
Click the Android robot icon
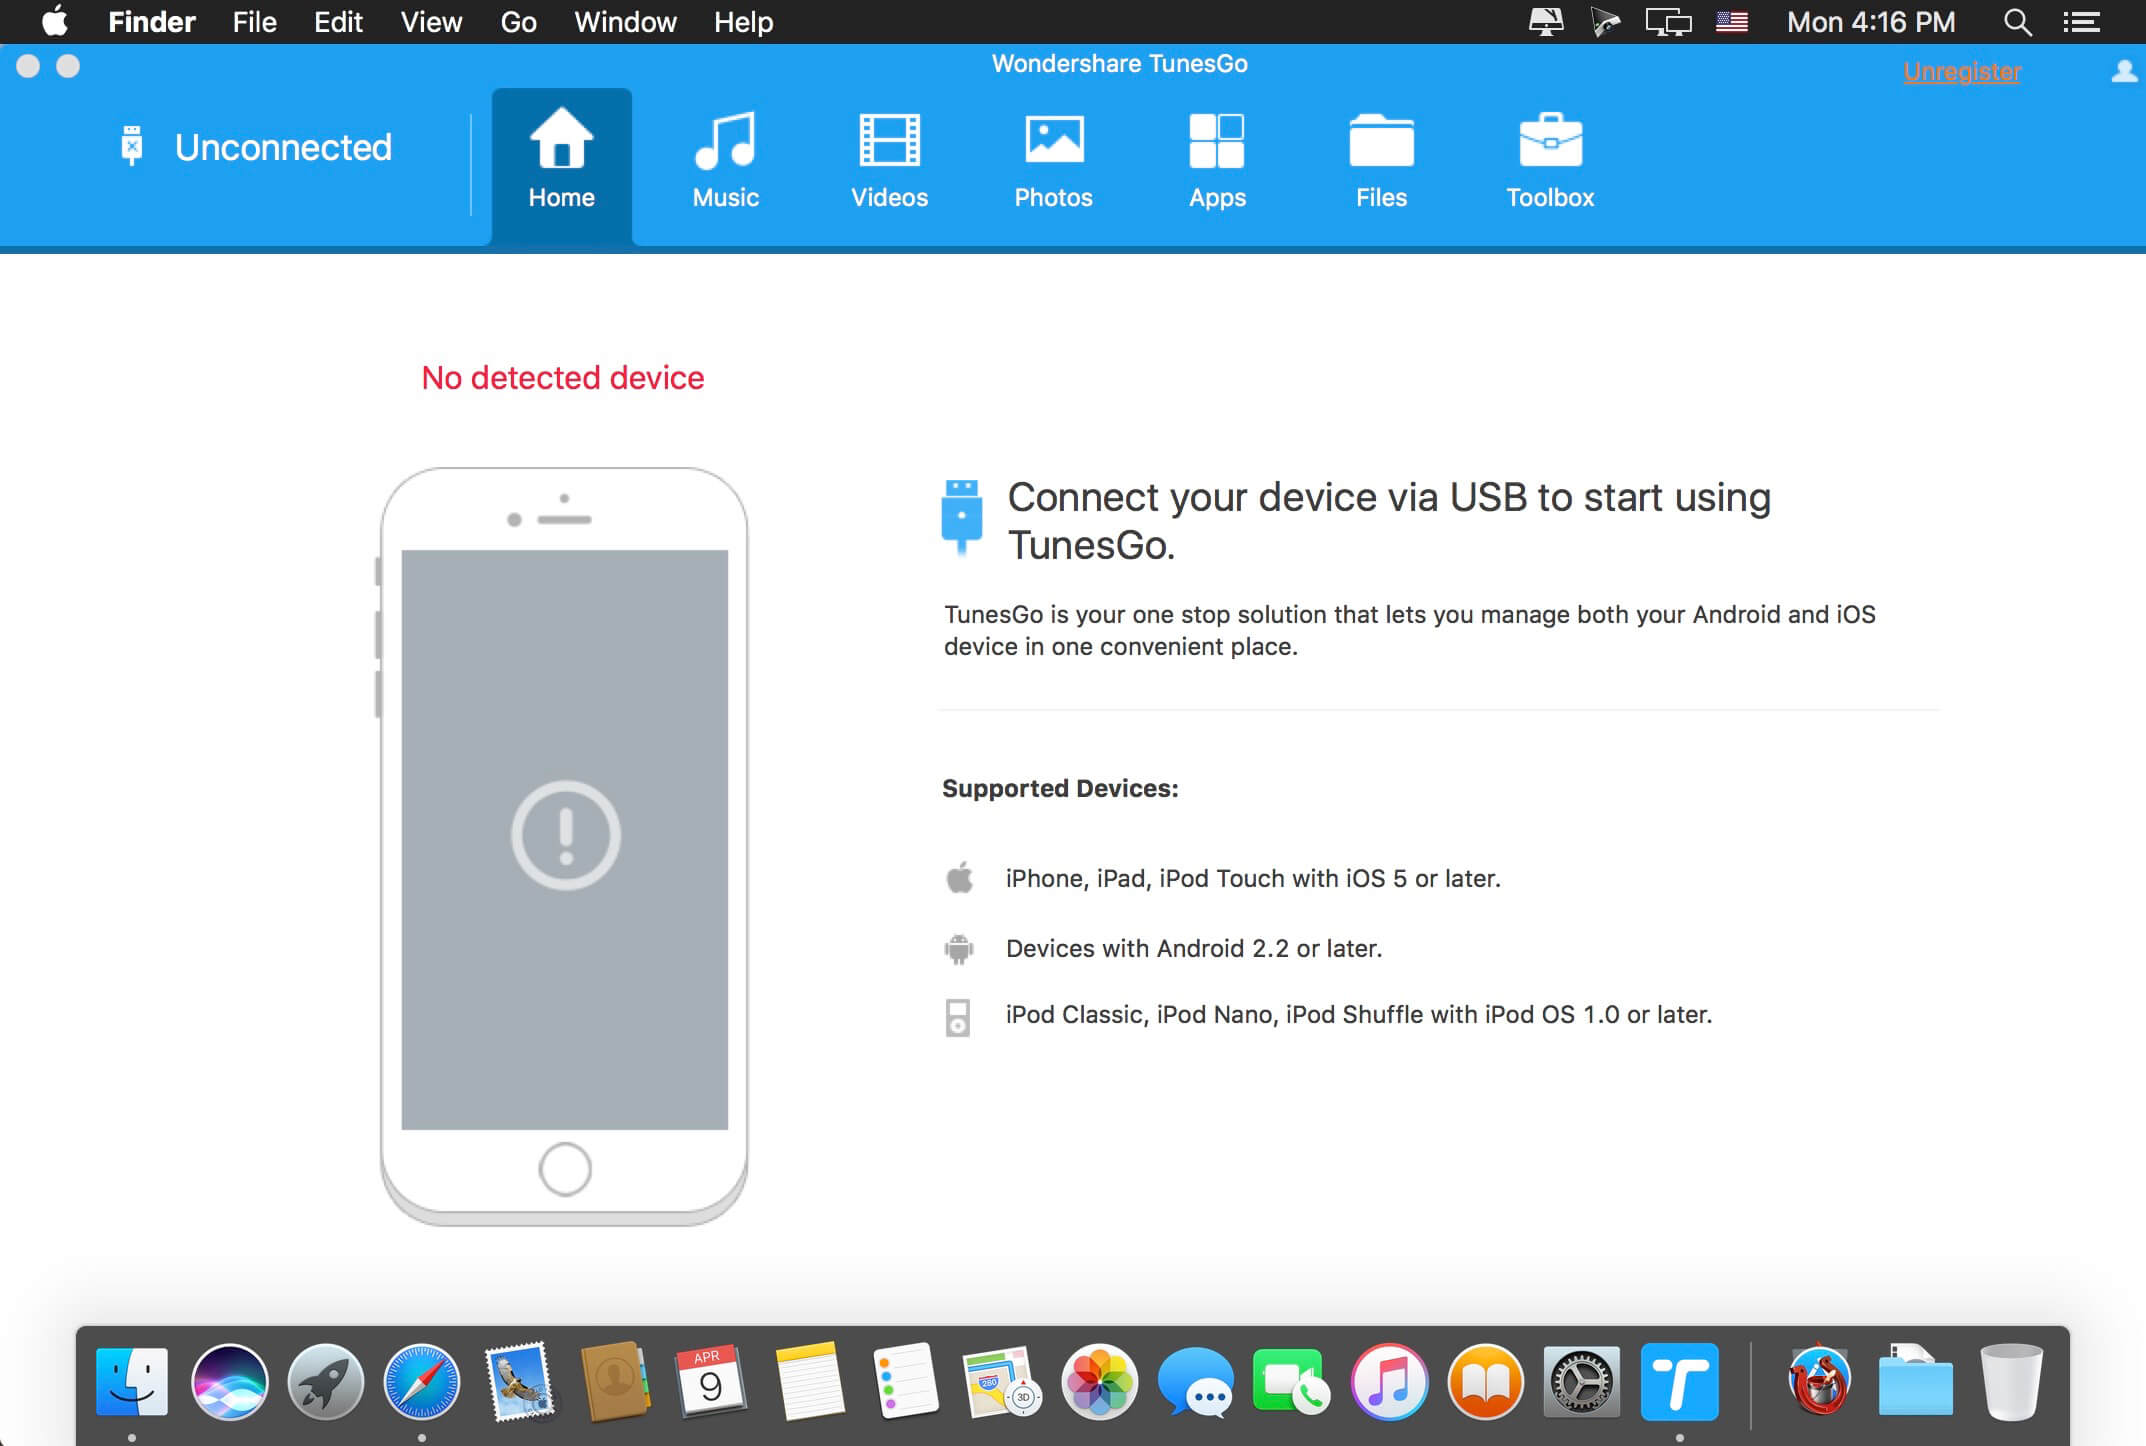pos(958,948)
